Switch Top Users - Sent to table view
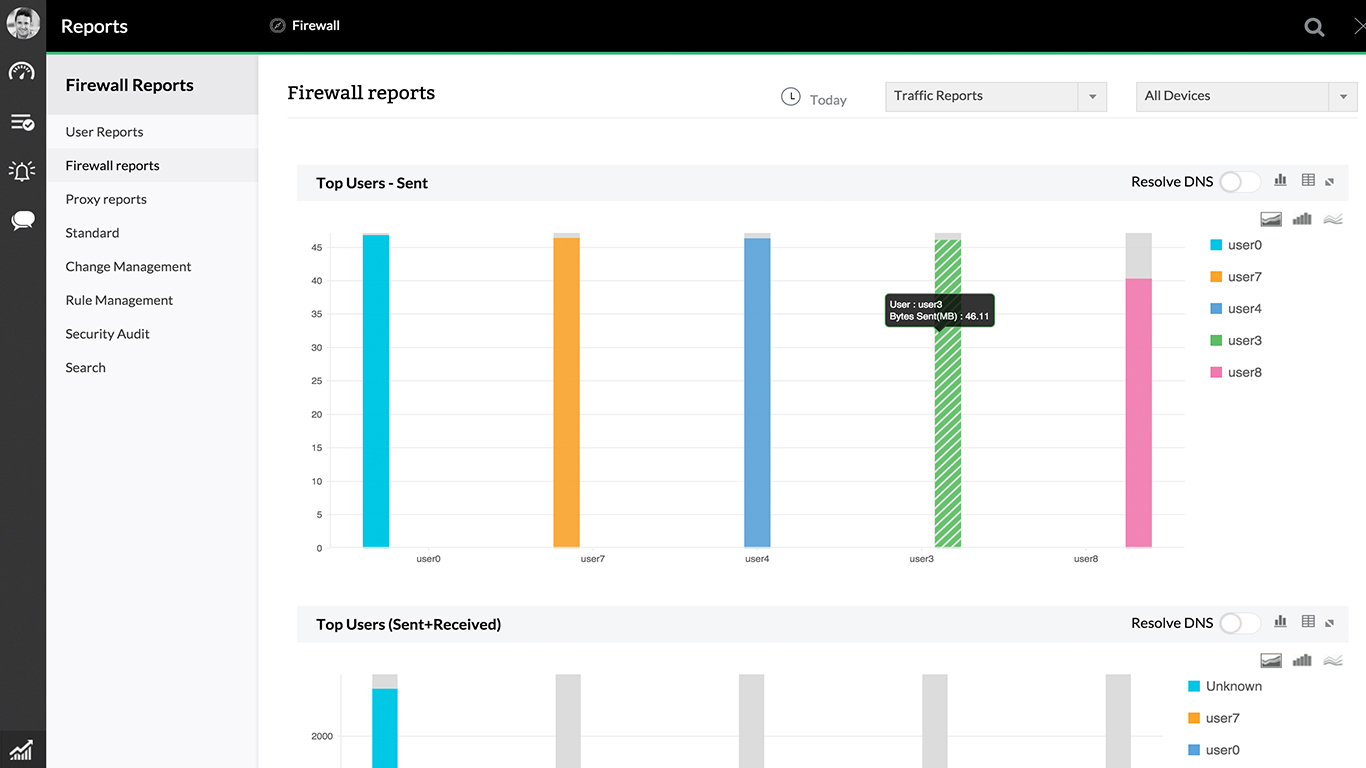The image size is (1366, 768). coord(1308,180)
